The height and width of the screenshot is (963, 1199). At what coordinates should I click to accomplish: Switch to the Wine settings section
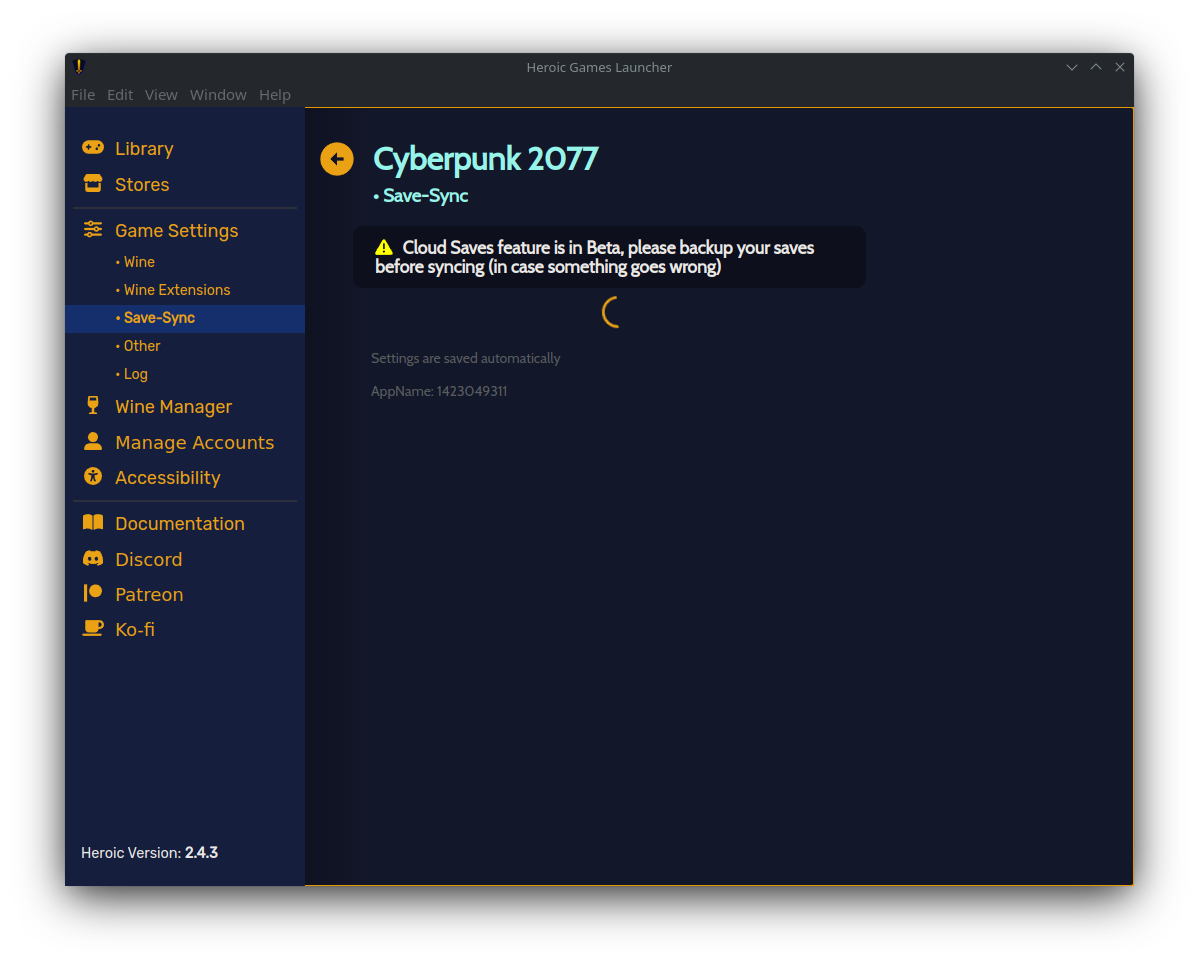point(139,261)
